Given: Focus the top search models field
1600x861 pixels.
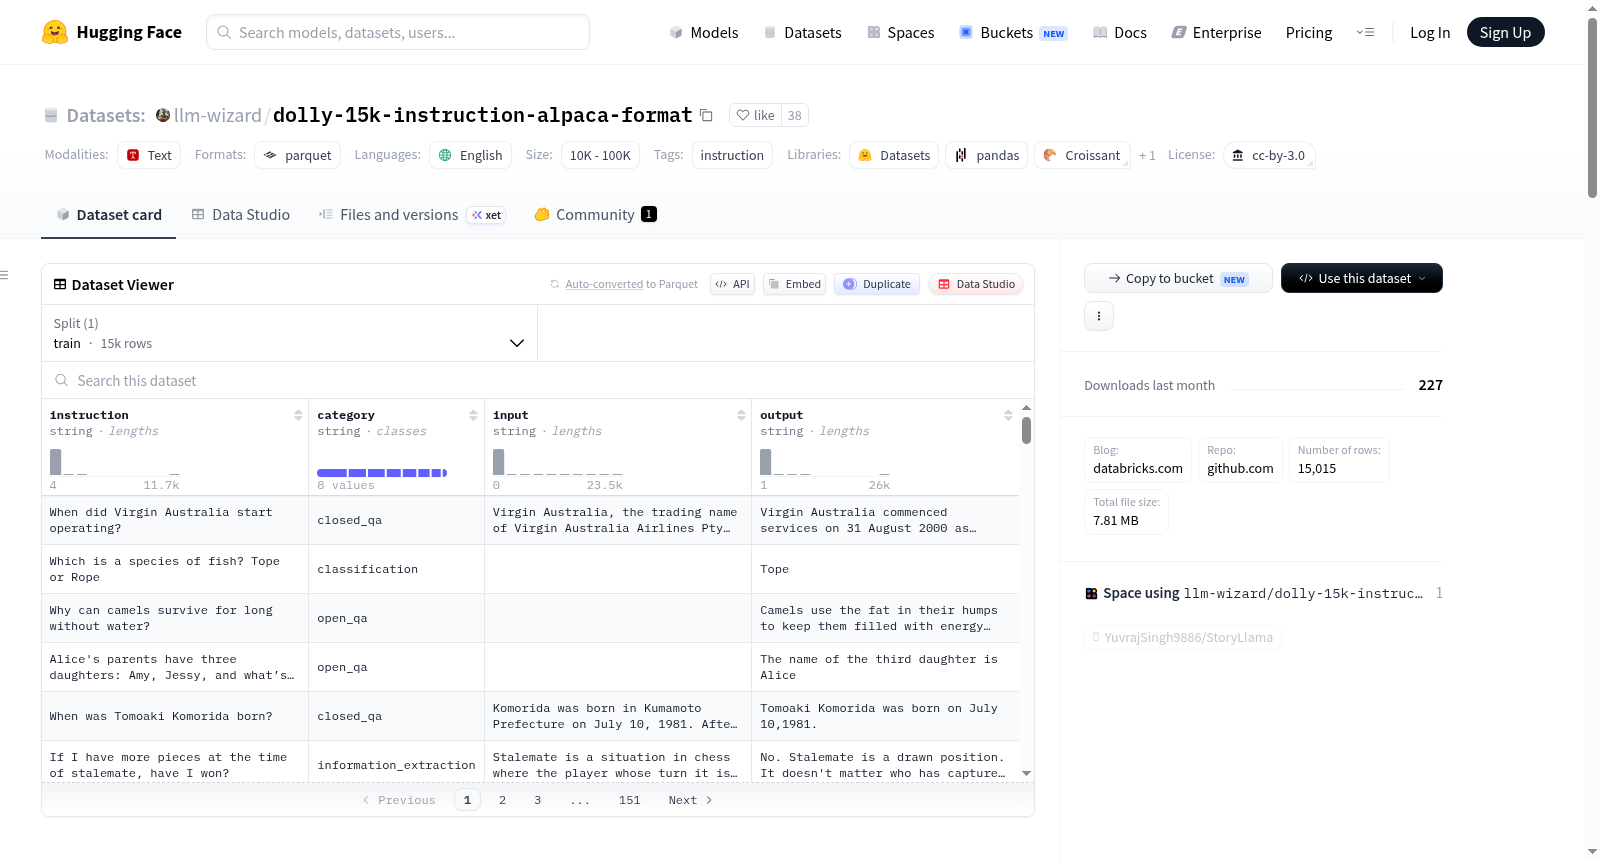Looking at the screenshot, I should pos(398,32).
